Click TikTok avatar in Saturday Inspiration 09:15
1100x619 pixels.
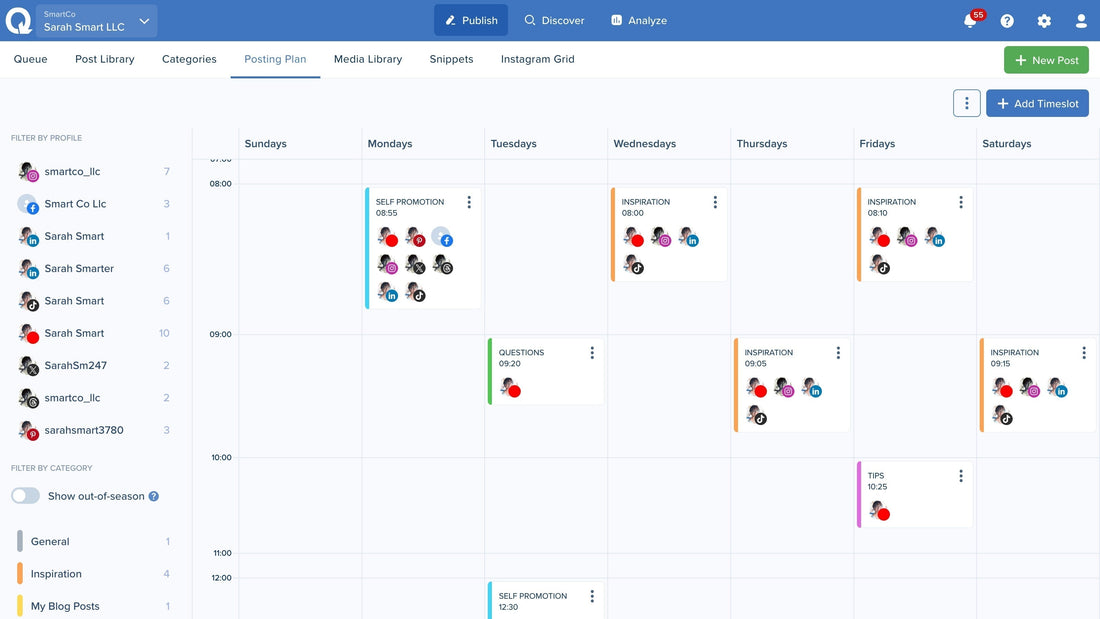[1002, 415]
